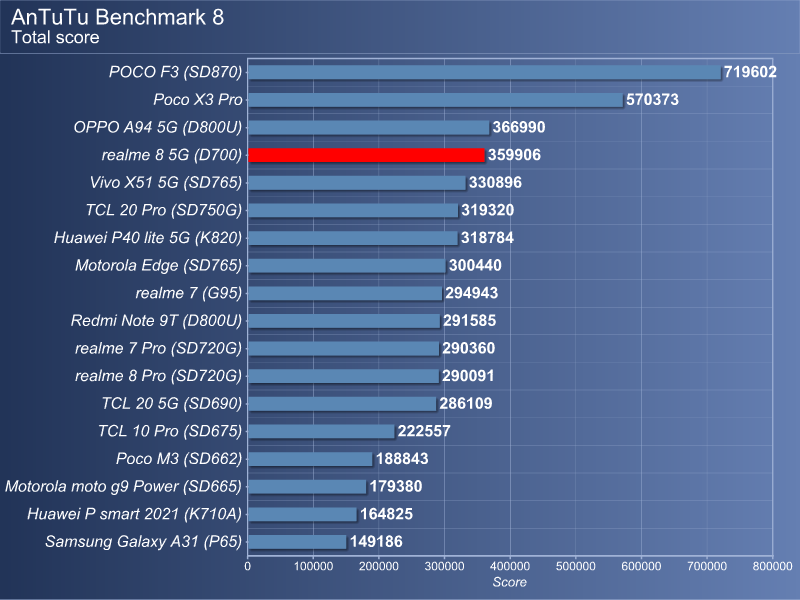The height and width of the screenshot is (600, 800).
Task: Click the score value 164825
Action: (x=386, y=514)
